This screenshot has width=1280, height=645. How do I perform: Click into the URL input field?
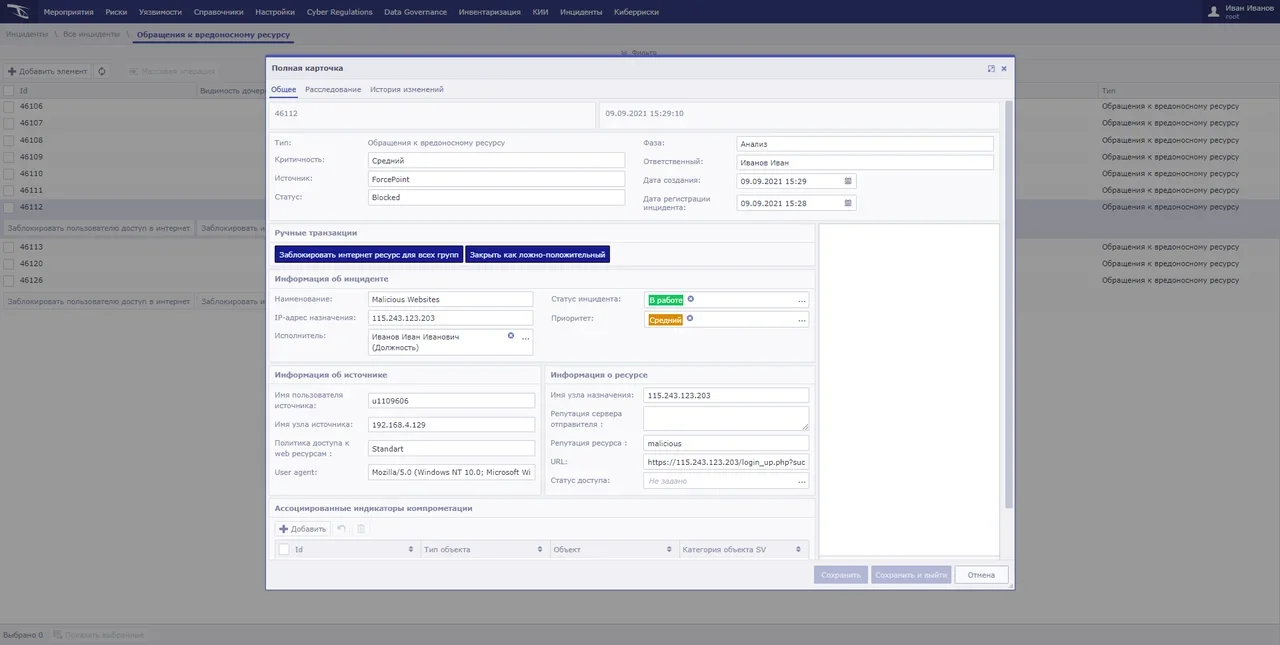[726, 463]
